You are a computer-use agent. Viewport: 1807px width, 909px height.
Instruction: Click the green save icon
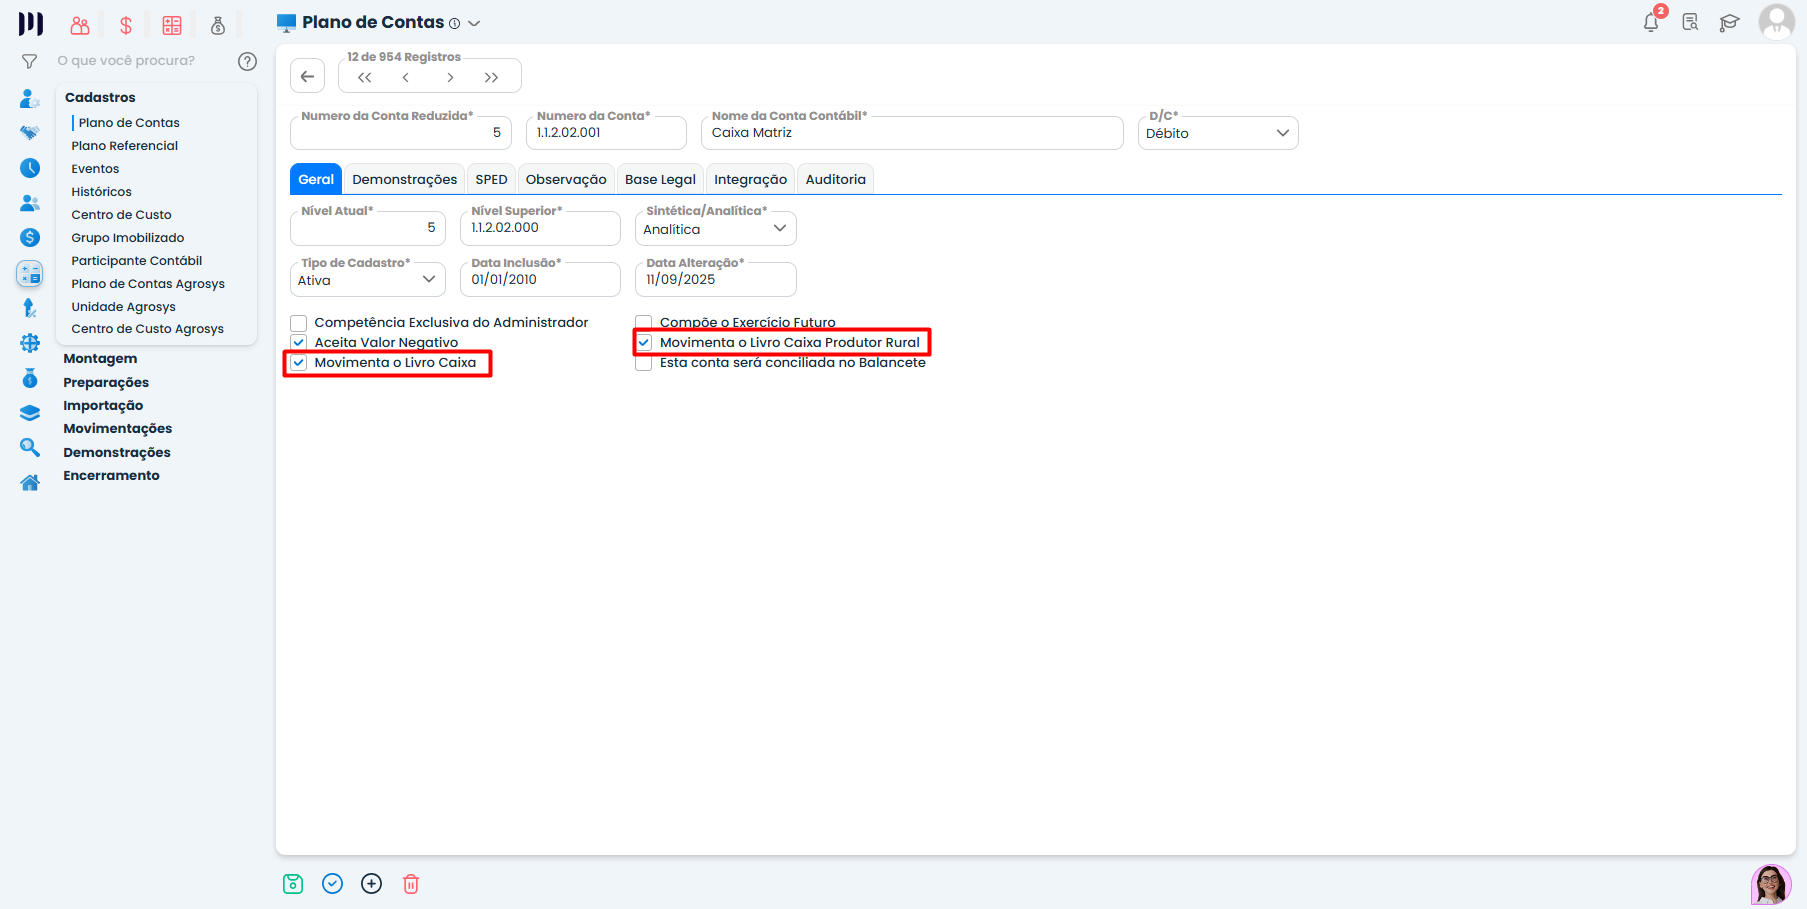(293, 883)
